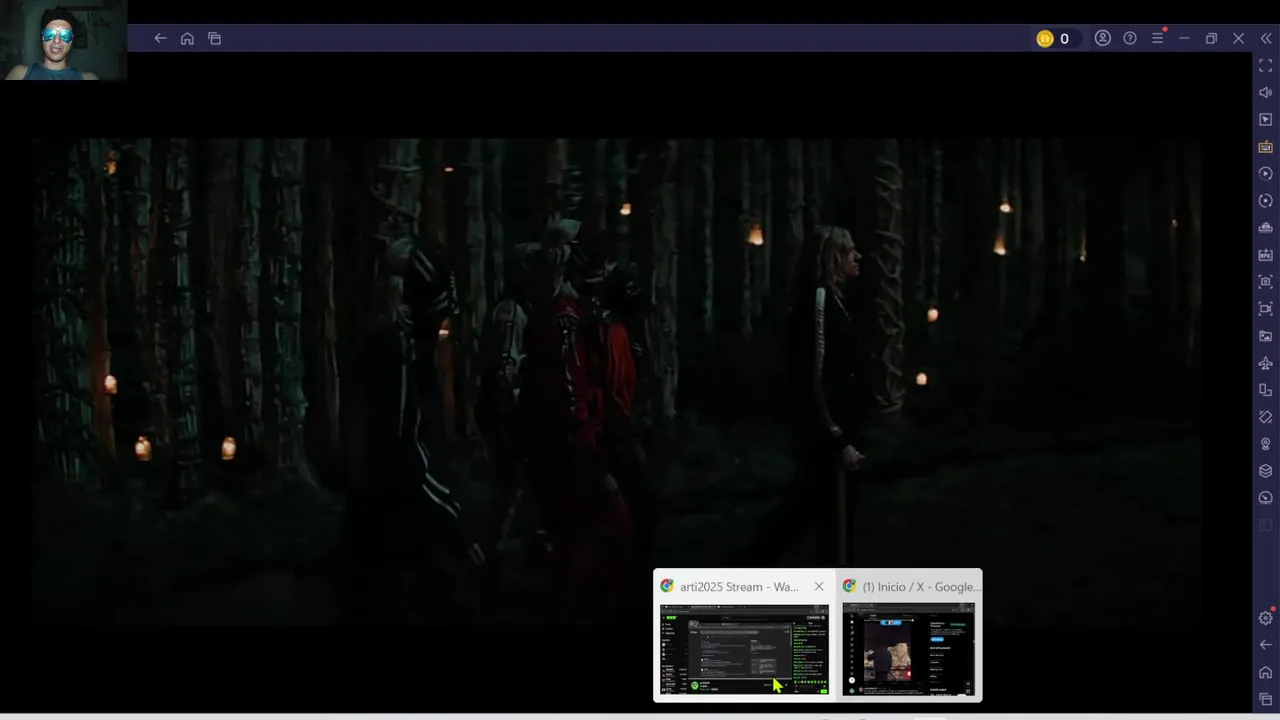Enter fullscreen mode from the sidebar
Image resolution: width=1280 pixels, height=720 pixels.
coord(1266,66)
